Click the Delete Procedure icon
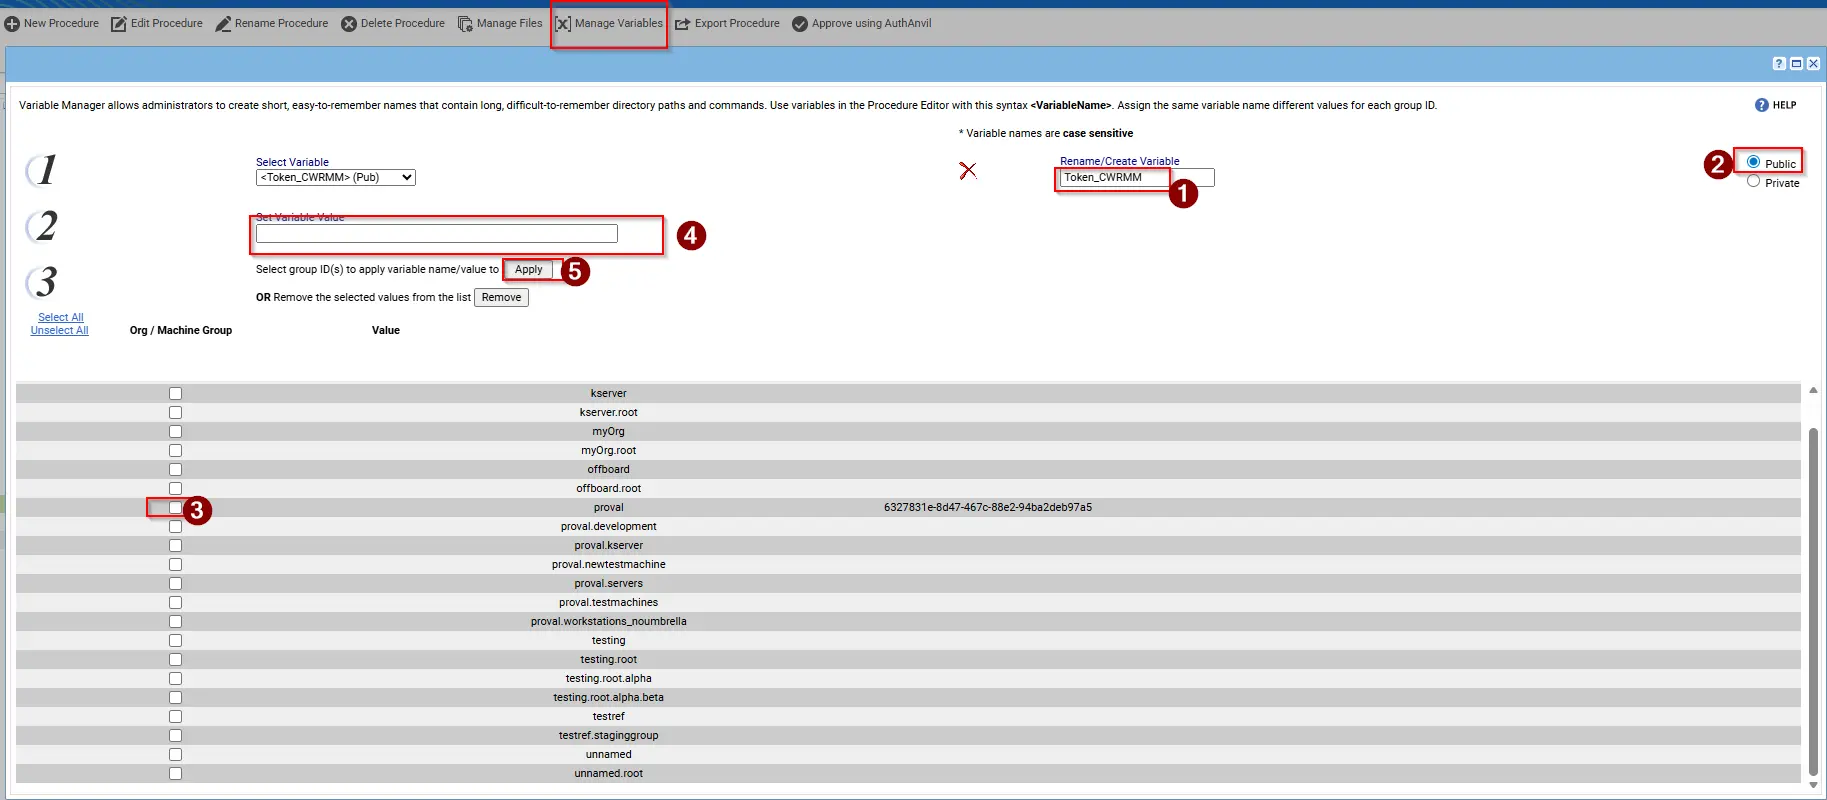 tap(349, 24)
